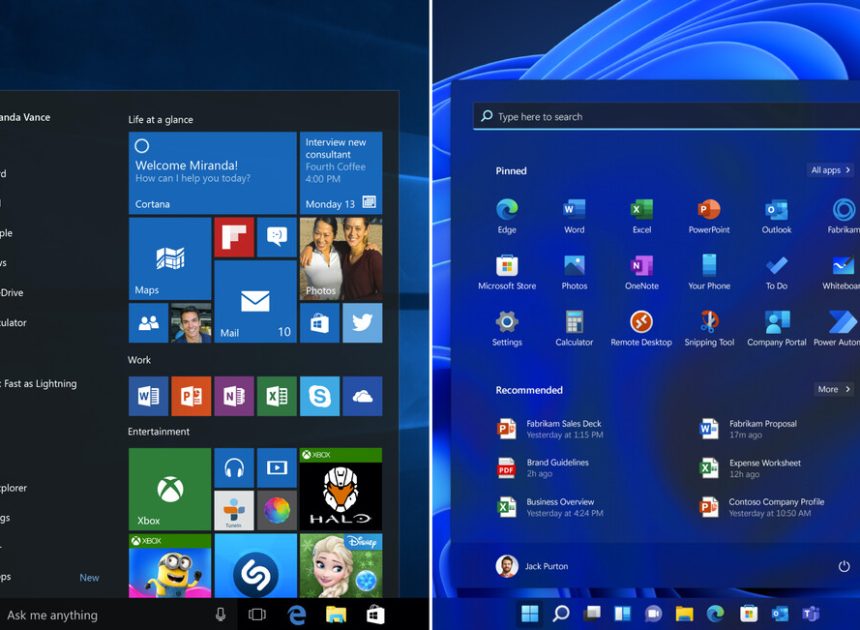Open the People tile
This screenshot has width=860, height=630.
click(x=149, y=323)
